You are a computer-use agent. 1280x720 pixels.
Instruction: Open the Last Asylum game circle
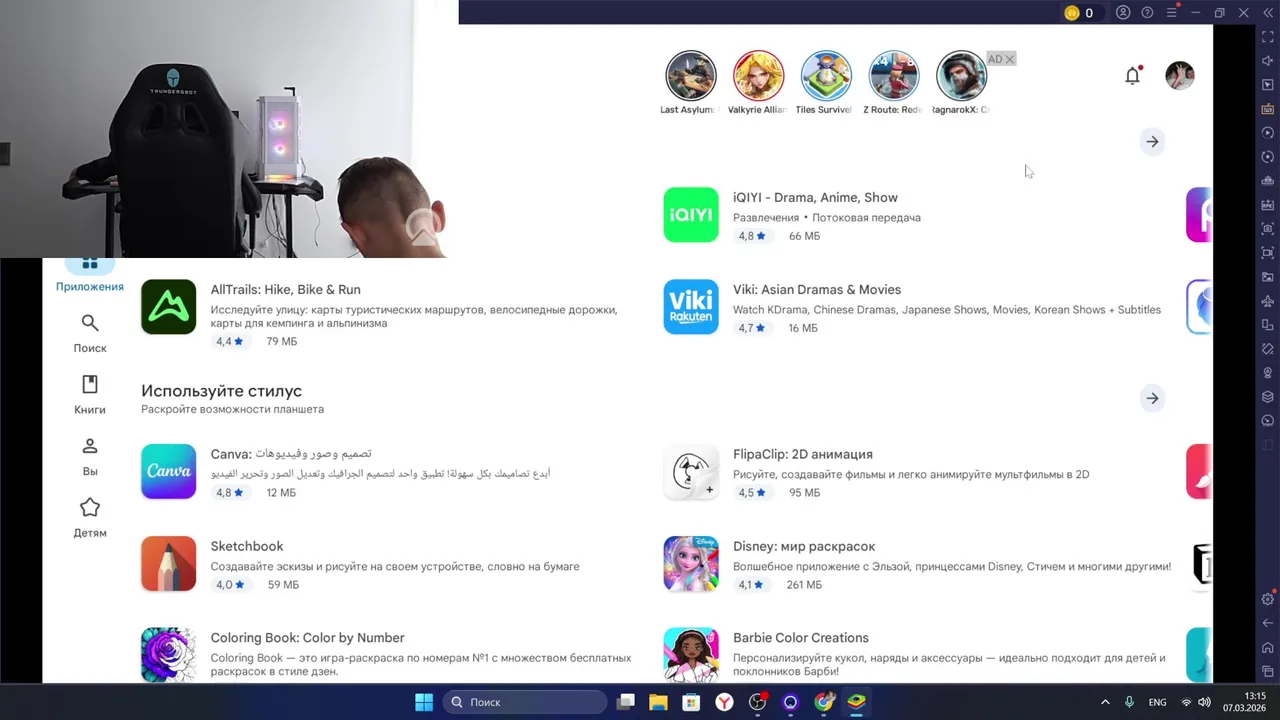[691, 76]
